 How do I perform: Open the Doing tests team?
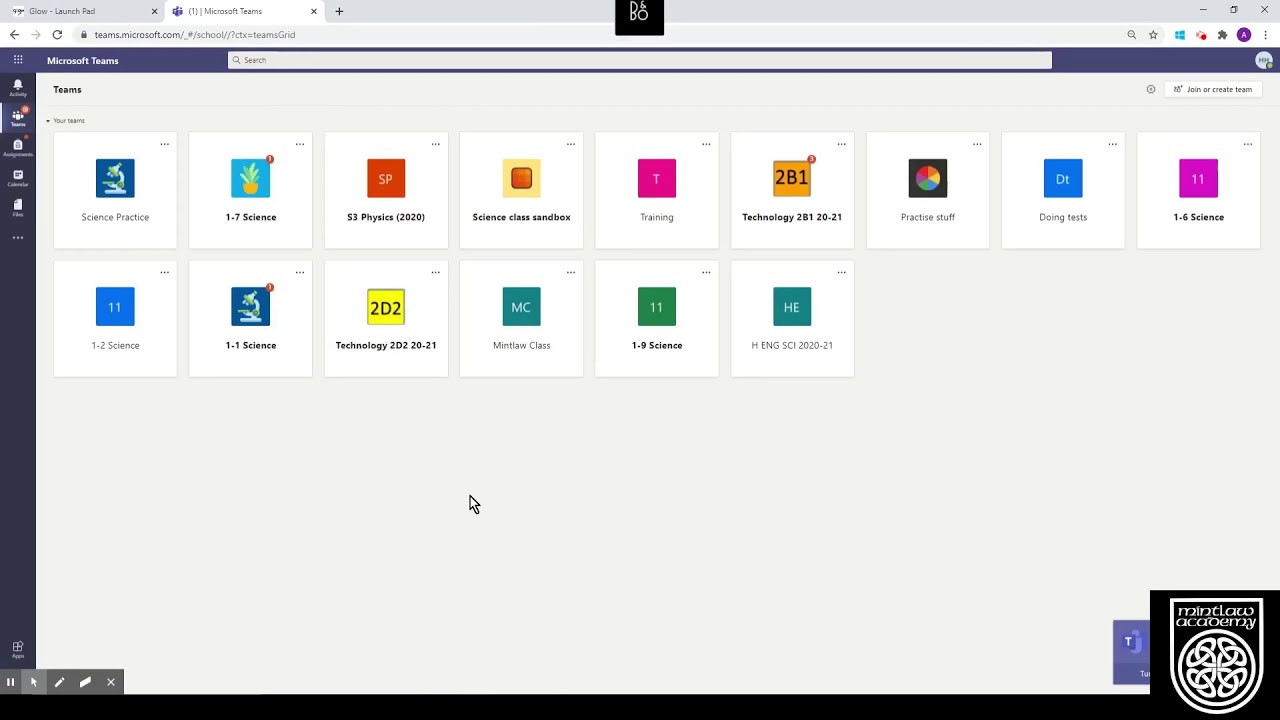(1063, 190)
